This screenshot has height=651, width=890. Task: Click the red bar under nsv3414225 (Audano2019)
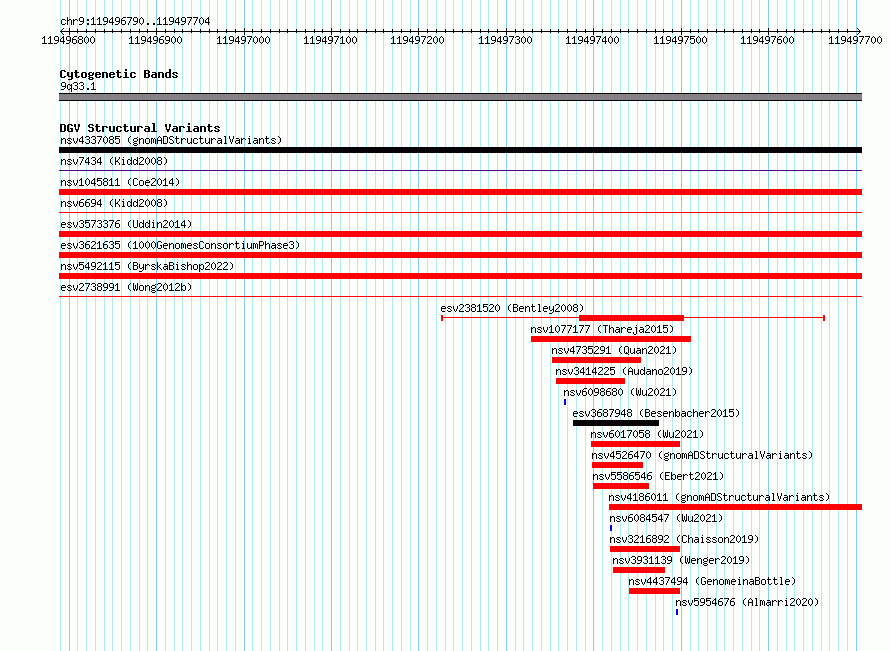click(590, 381)
